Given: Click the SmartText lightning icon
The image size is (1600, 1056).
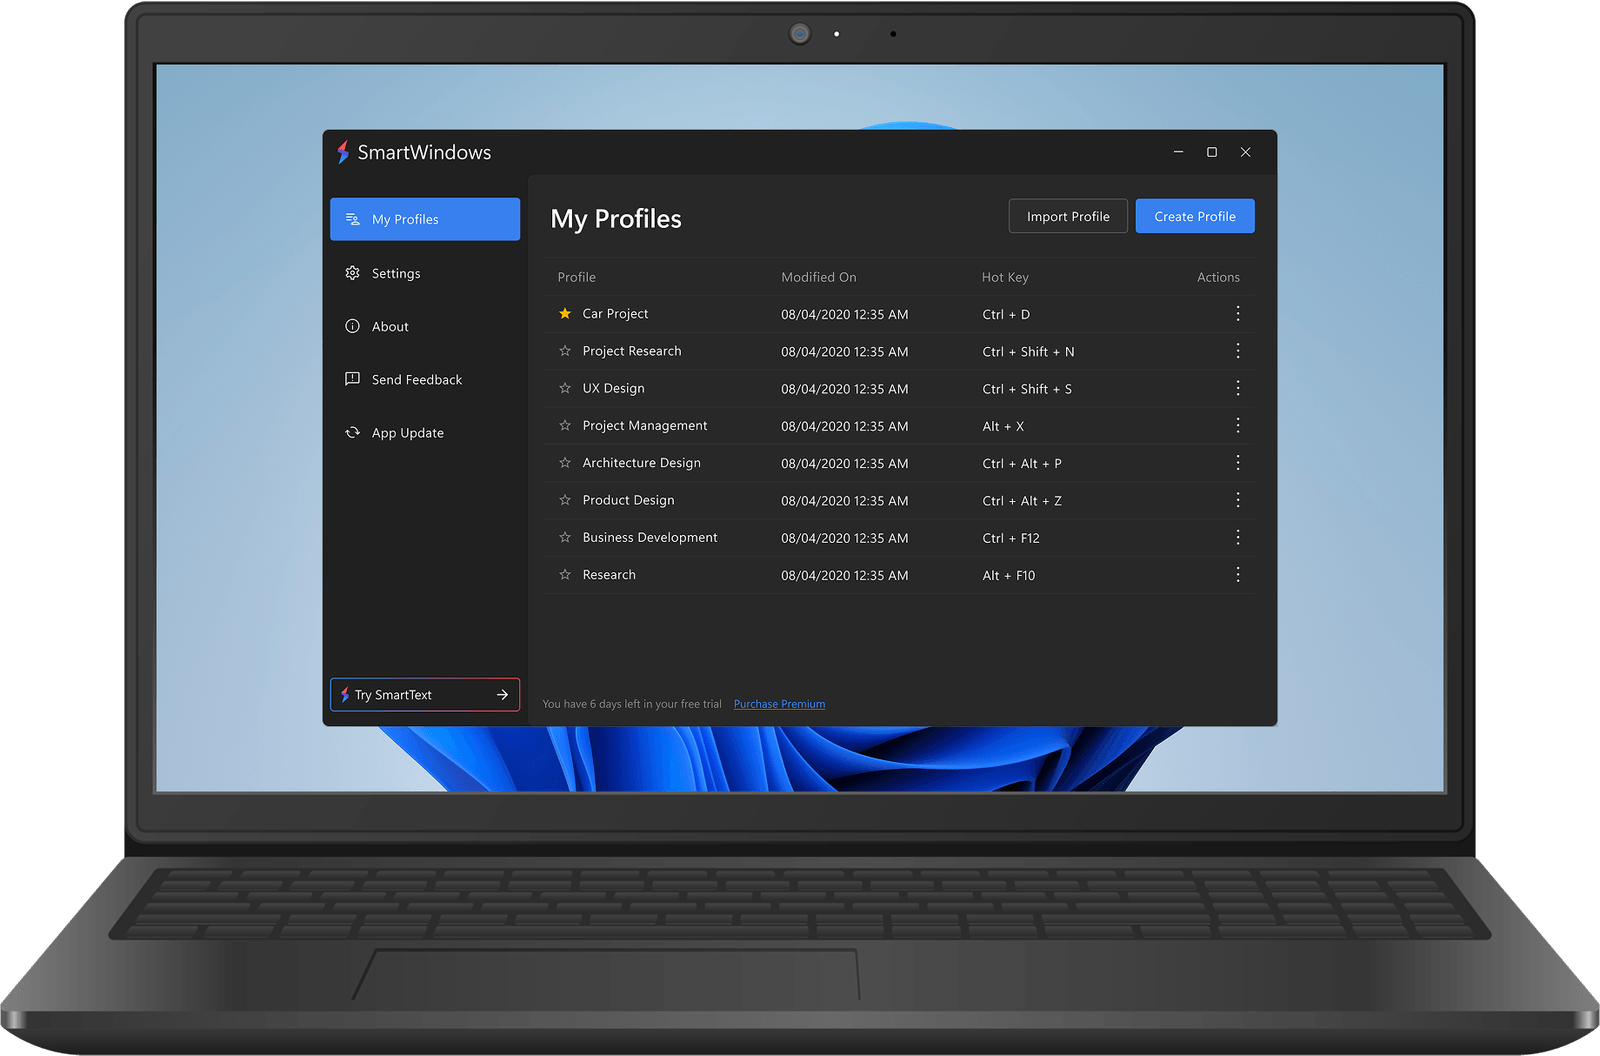Looking at the screenshot, I should [x=345, y=694].
